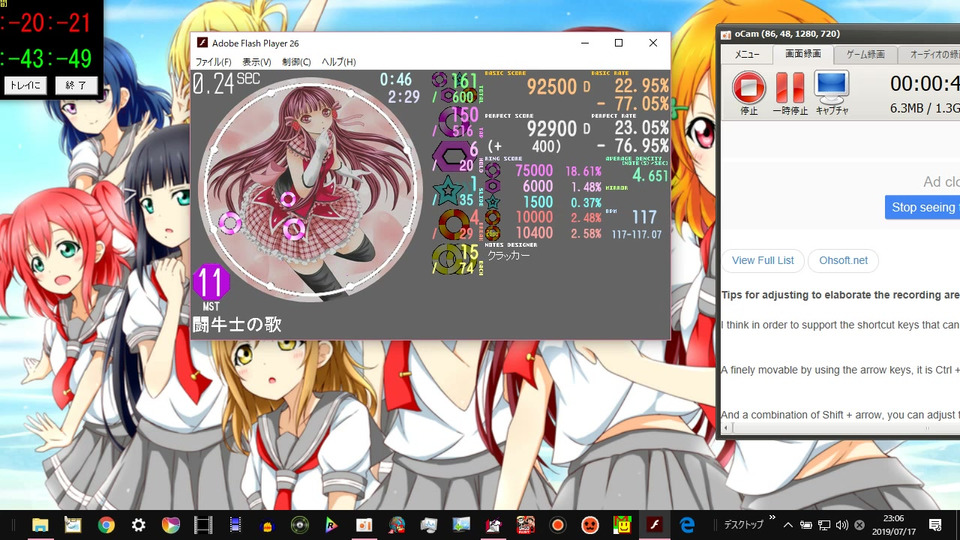The image size is (960, 540).
Task: Click the purple level 11 MST badge
Action: click(x=211, y=283)
